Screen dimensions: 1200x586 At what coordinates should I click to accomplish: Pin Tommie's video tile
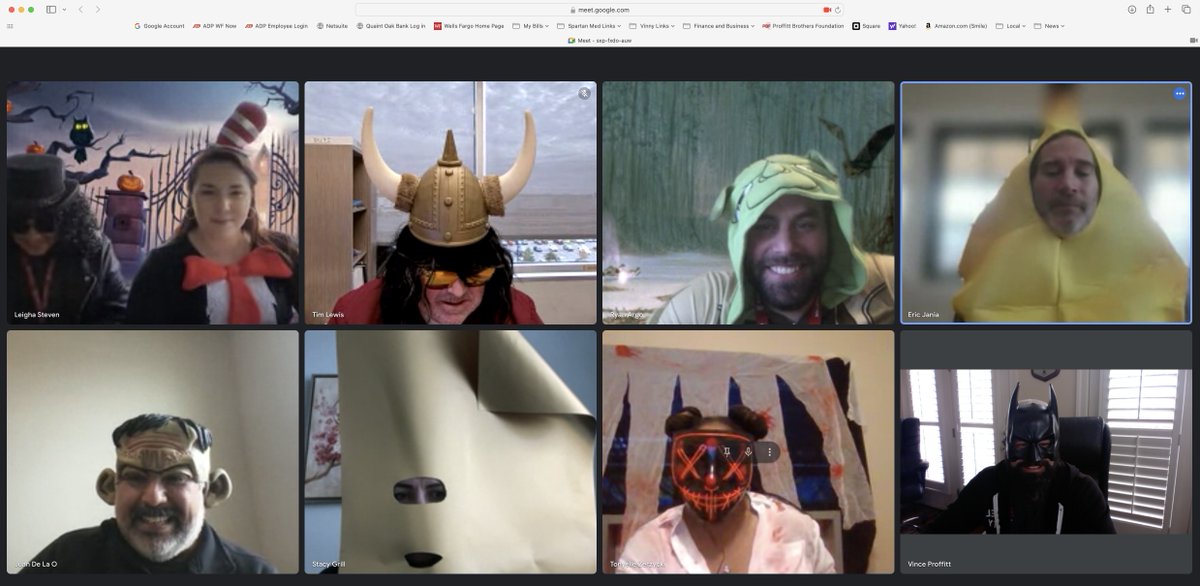(727, 451)
